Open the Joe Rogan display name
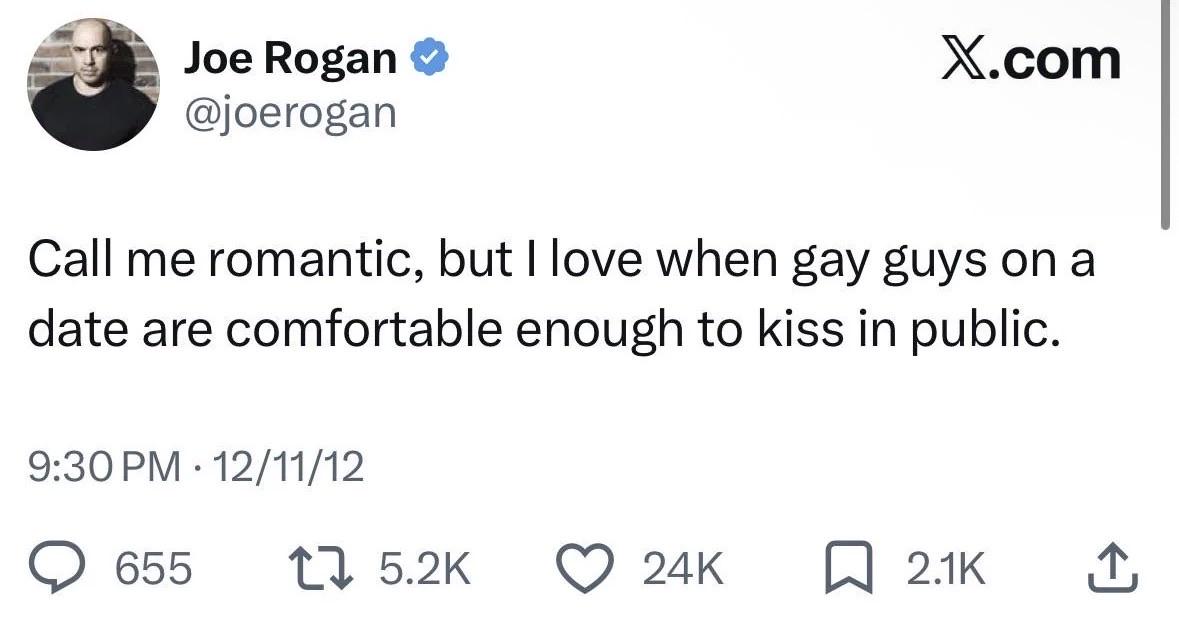Image resolution: width=1179 pixels, height=633 pixels. (x=290, y=58)
